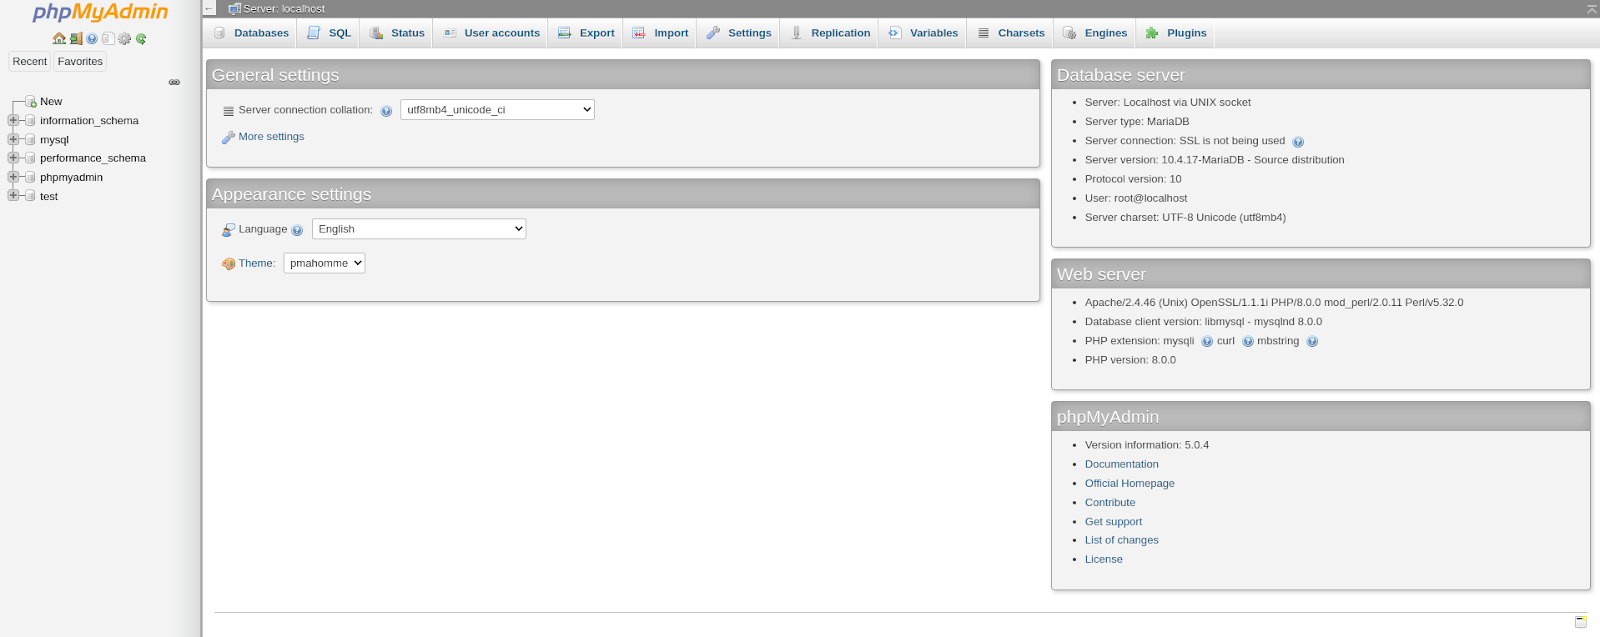The height and width of the screenshot is (637, 1600).
Task: Open the More settings link
Action: (x=271, y=137)
